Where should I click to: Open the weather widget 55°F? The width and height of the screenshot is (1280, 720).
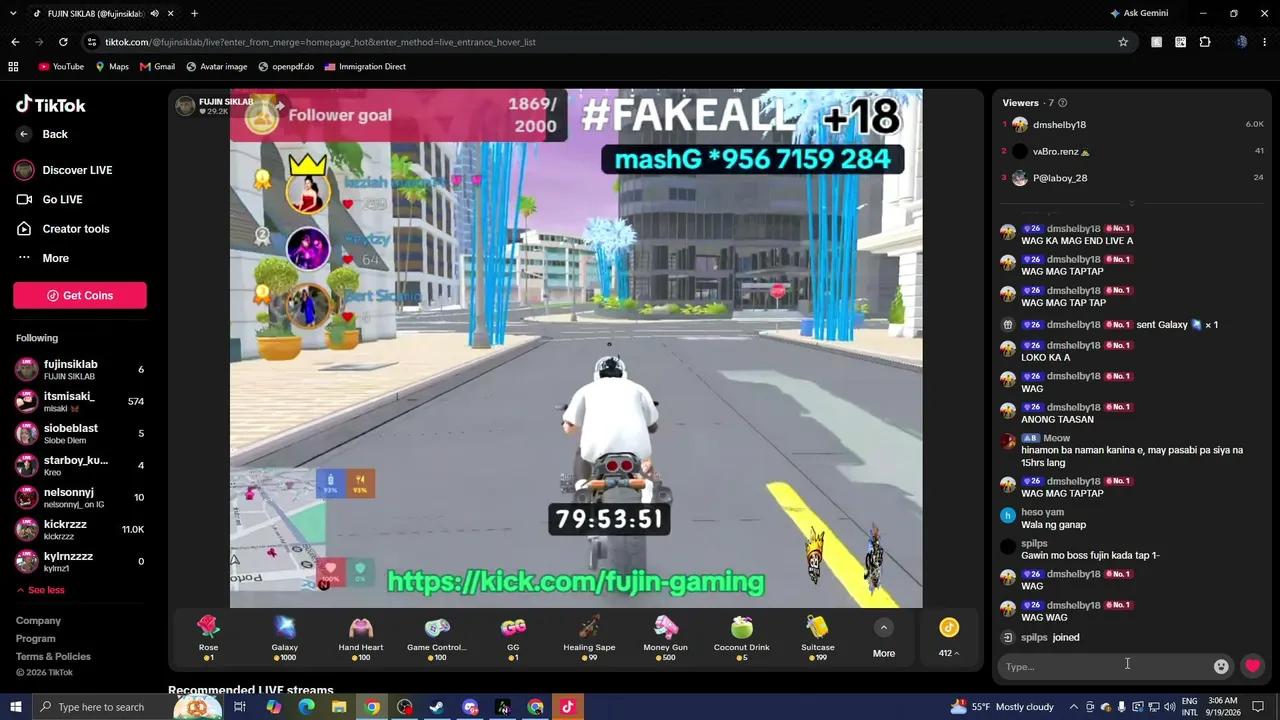(1003, 707)
